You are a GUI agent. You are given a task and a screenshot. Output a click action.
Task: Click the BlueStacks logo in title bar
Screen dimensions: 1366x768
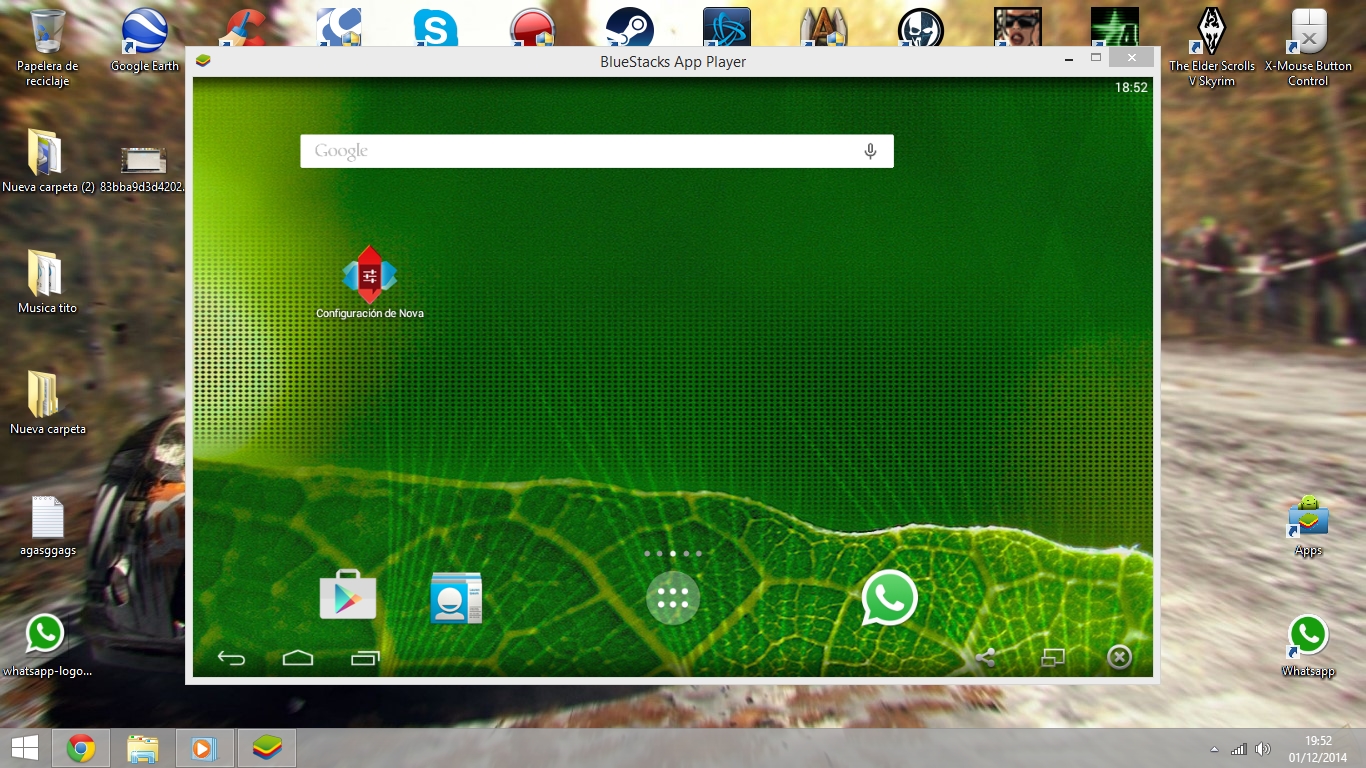203,61
